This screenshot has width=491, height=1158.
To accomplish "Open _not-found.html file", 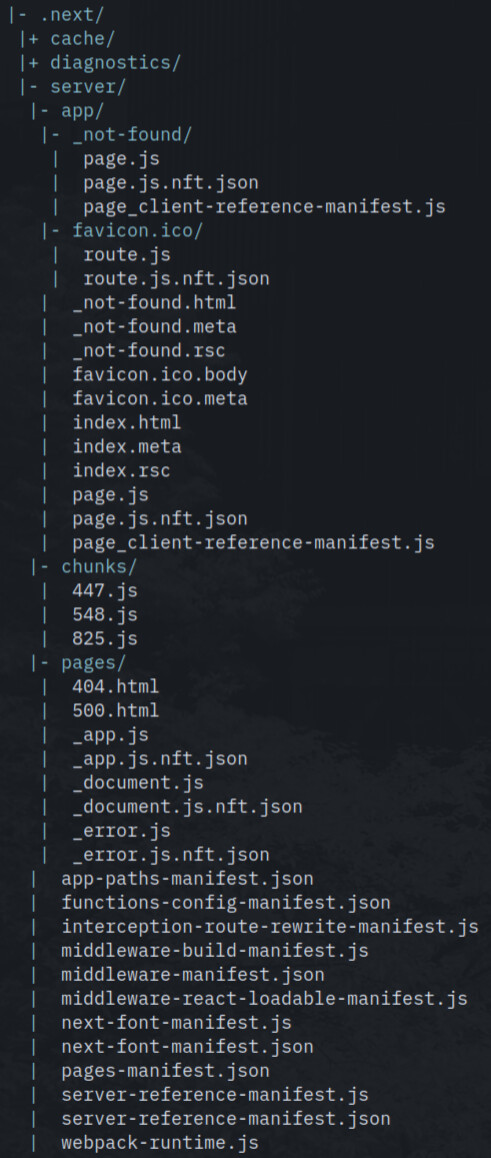I will tap(154, 303).
